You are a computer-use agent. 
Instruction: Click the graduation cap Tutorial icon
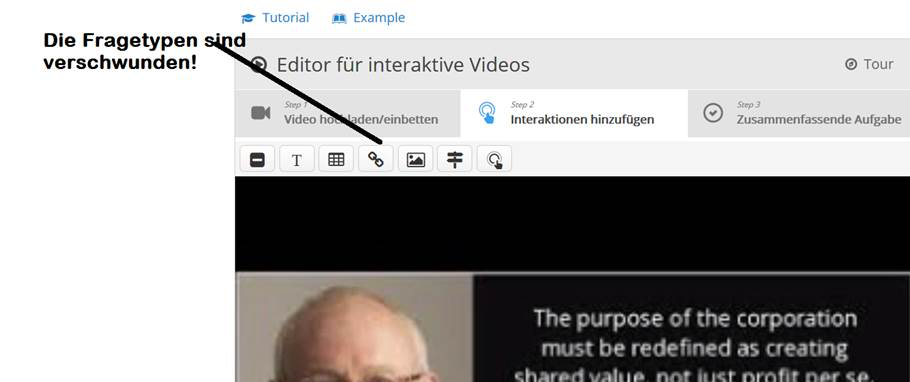pos(248,19)
